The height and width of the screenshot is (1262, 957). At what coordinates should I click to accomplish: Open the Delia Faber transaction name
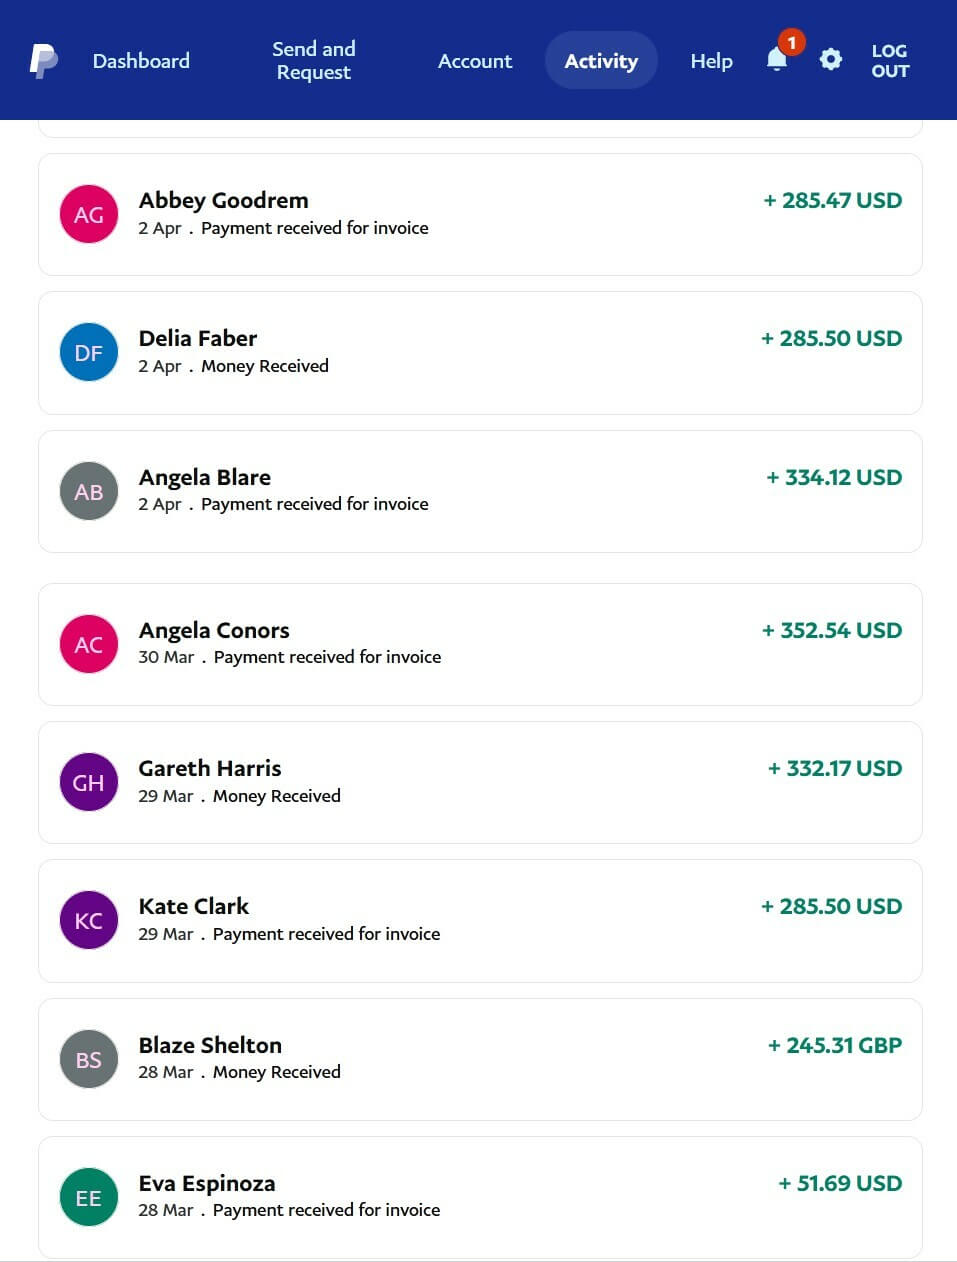pyautogui.click(x=198, y=338)
